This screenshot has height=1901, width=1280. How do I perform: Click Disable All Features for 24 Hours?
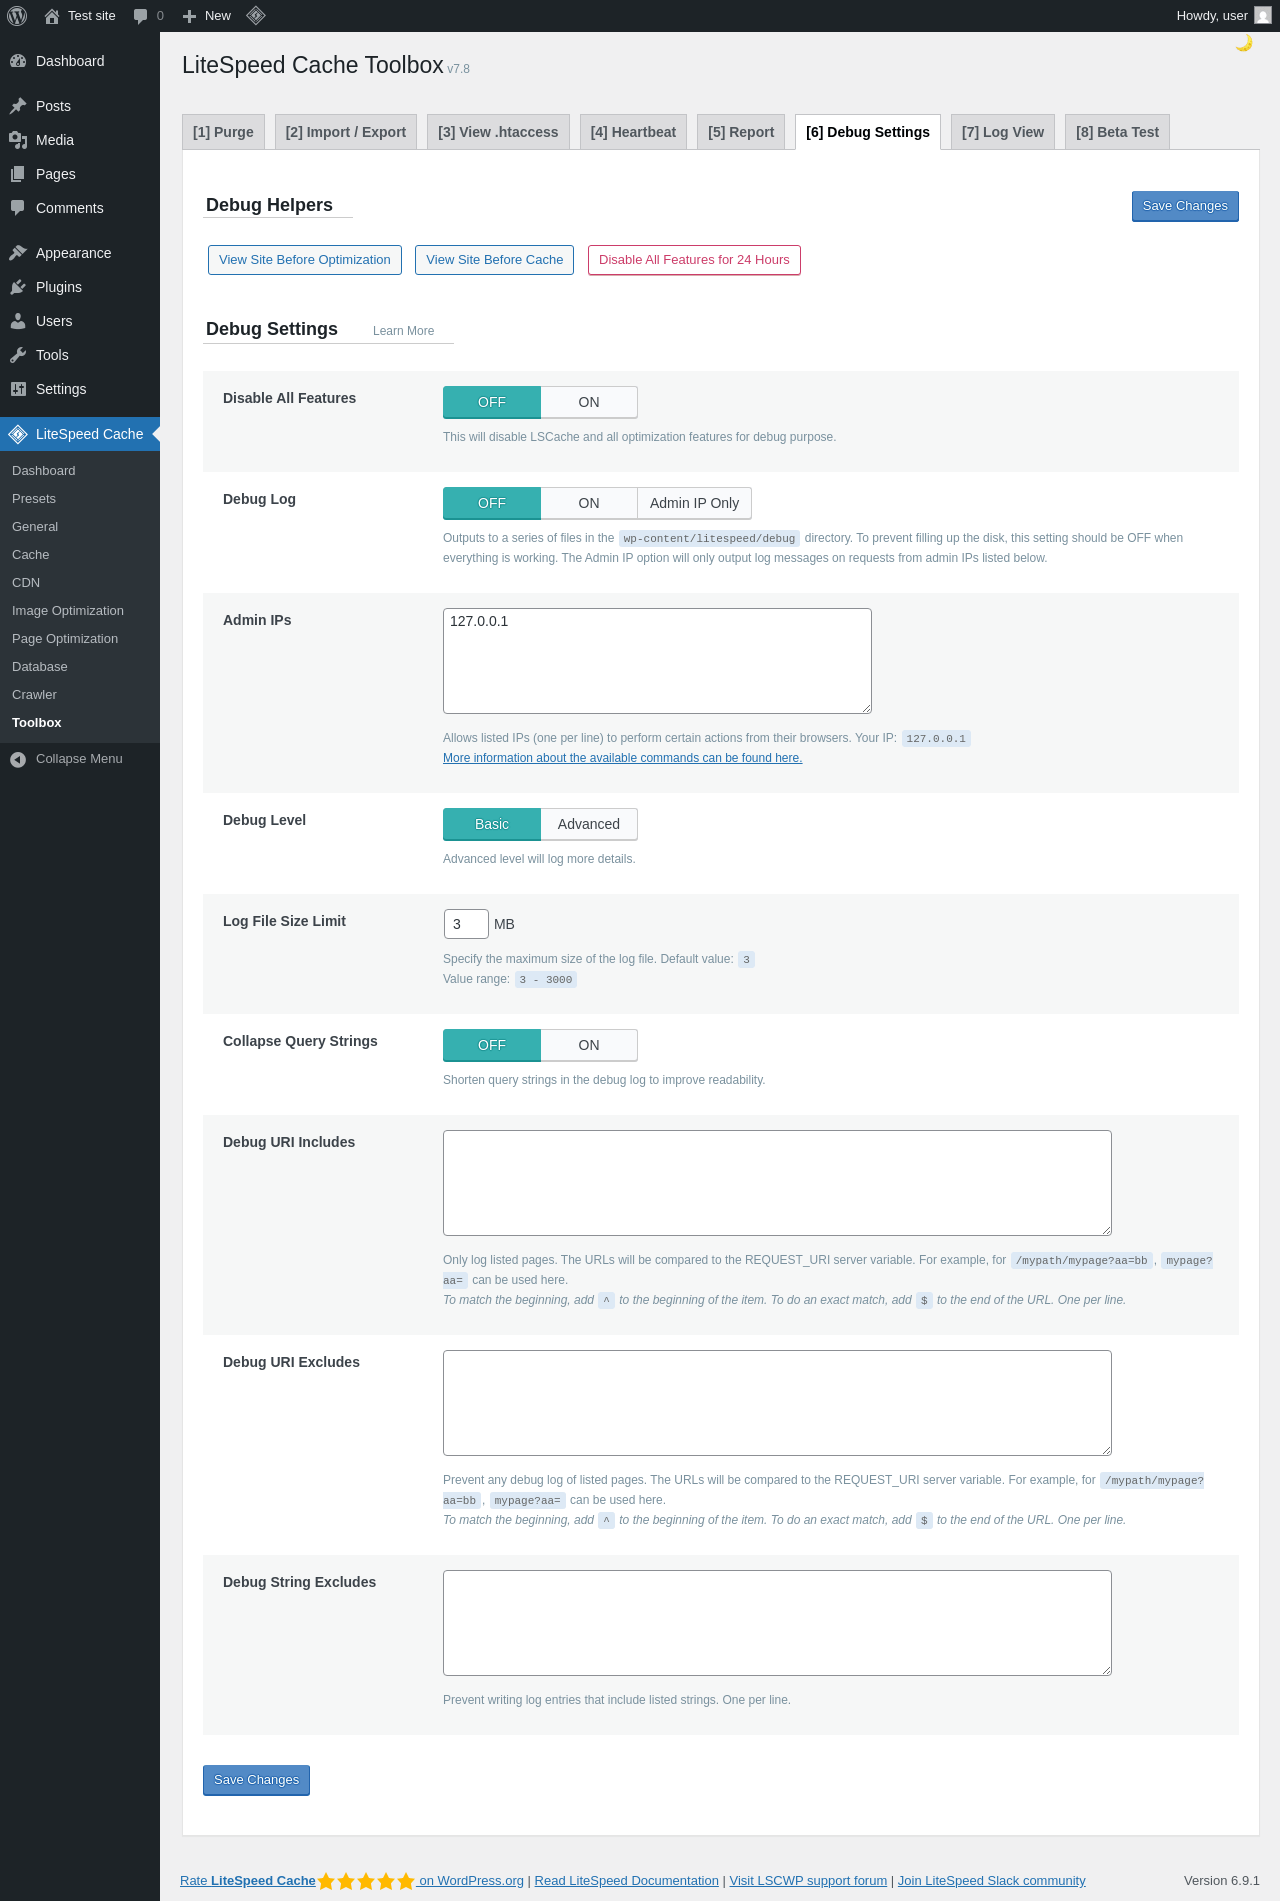pyautogui.click(x=694, y=260)
